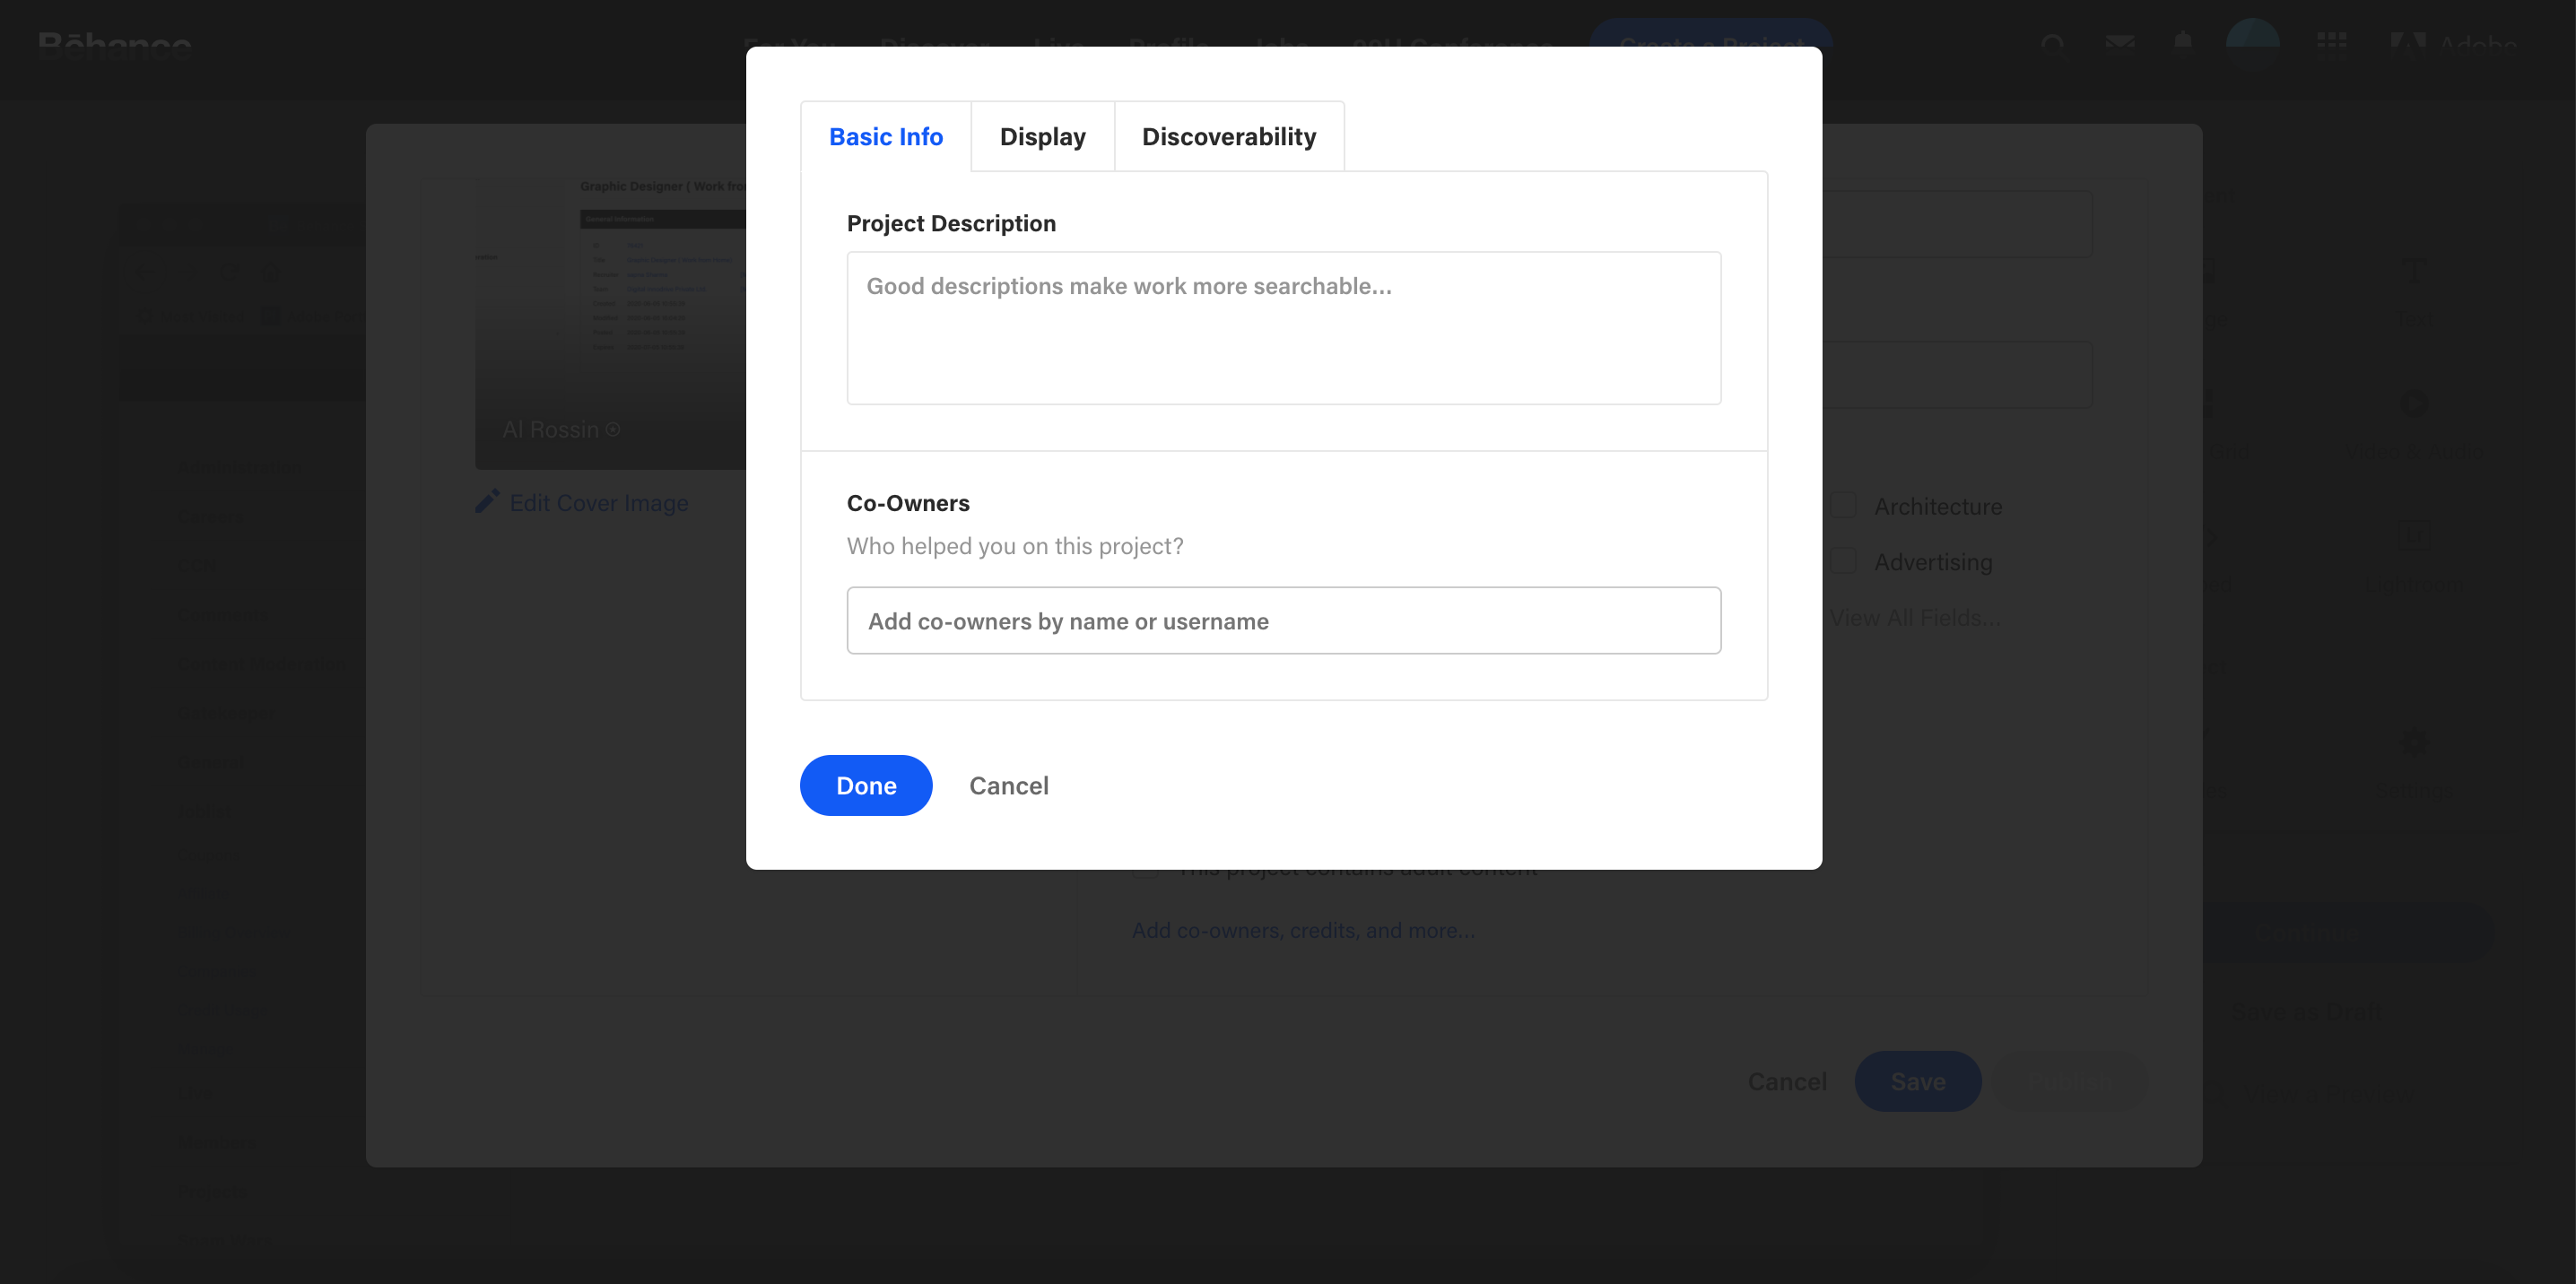Click the Cancel button
The width and height of the screenshot is (2576, 1284).
point(1010,785)
